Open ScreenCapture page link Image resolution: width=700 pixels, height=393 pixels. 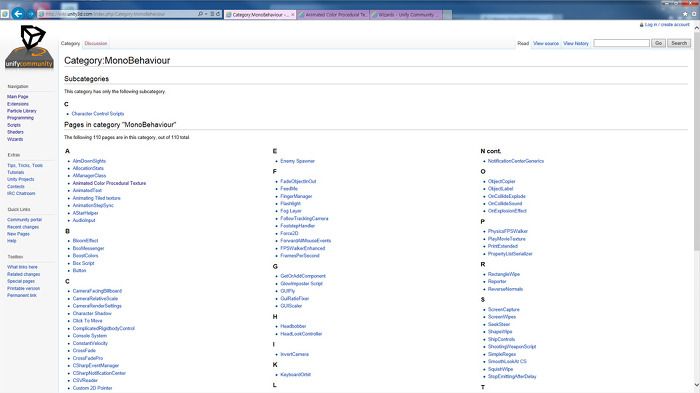(x=504, y=309)
